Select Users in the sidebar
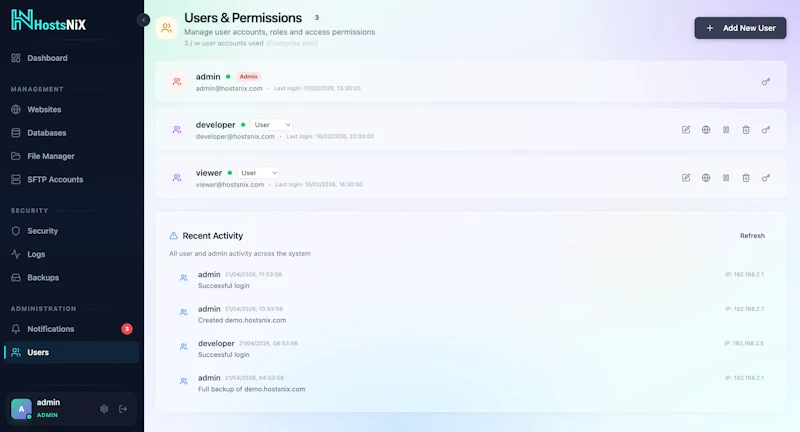800x432 pixels. click(x=71, y=352)
